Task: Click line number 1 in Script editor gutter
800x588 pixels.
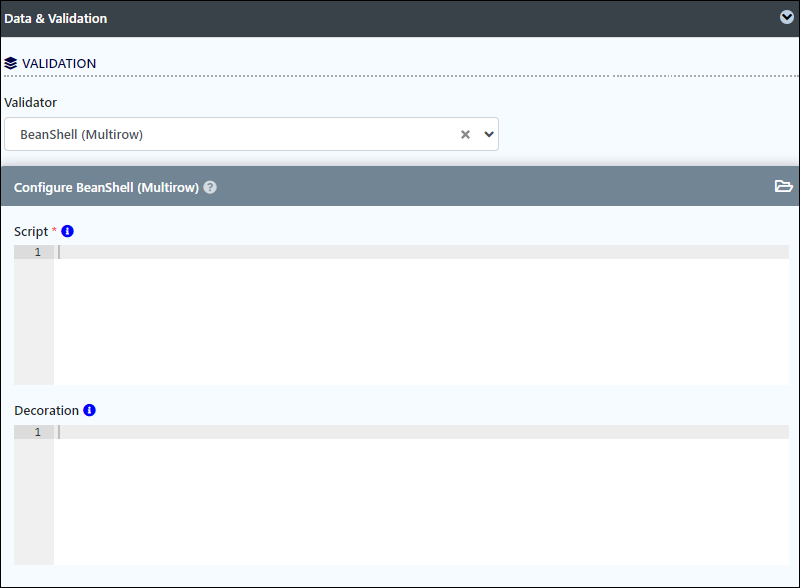Action: (x=37, y=252)
